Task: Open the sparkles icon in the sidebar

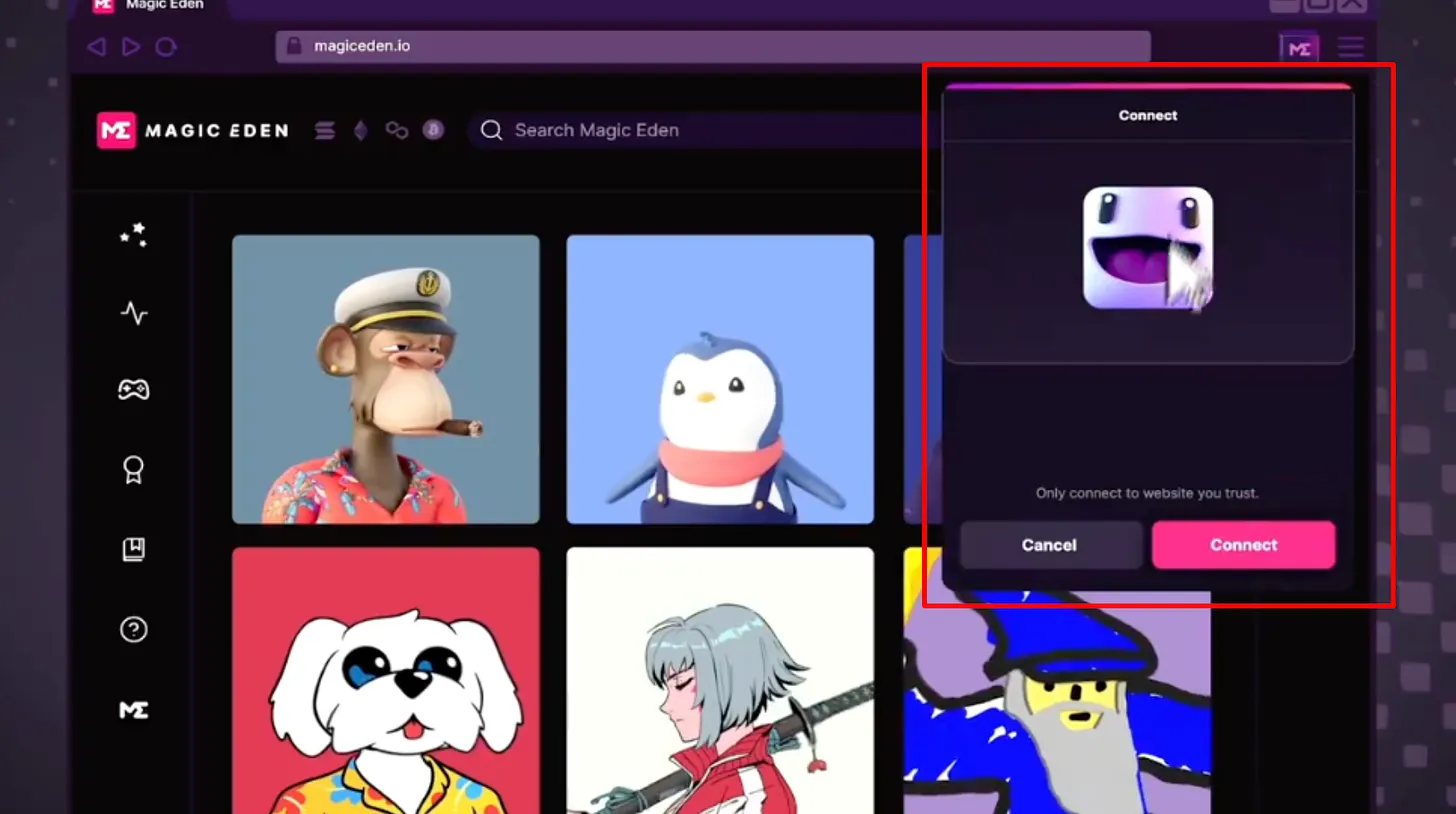Action: point(133,235)
